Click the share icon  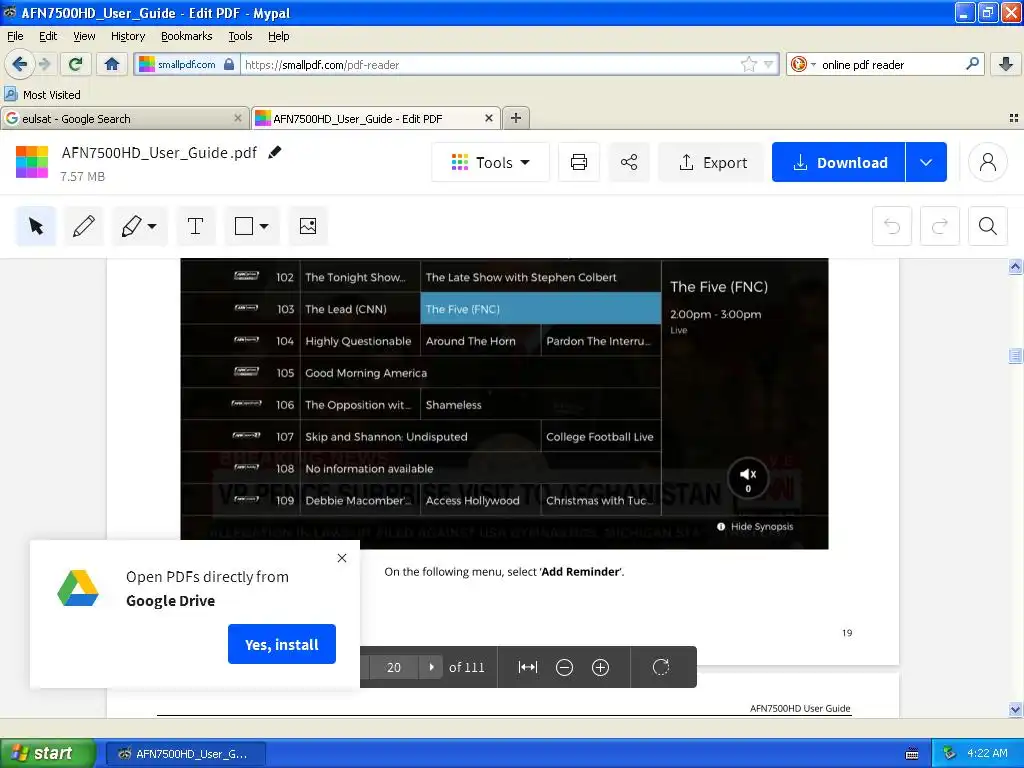tap(629, 162)
